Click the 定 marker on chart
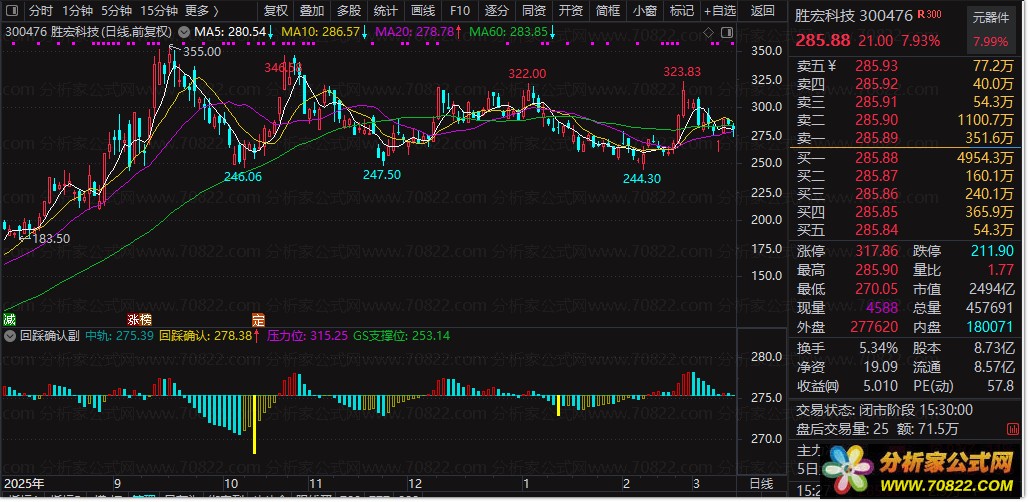The width and height of the screenshot is (1030, 502). [258, 320]
